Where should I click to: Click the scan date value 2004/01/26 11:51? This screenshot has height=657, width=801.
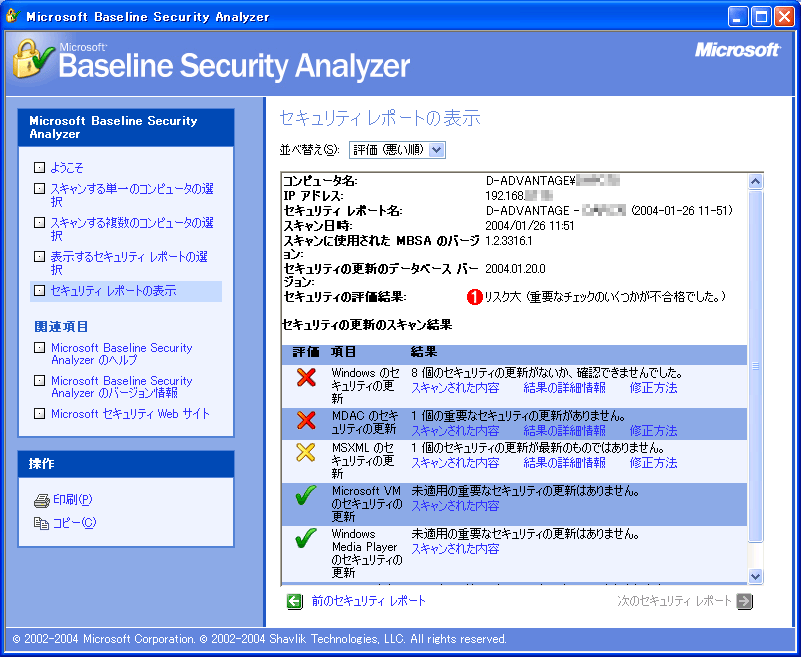(530, 226)
